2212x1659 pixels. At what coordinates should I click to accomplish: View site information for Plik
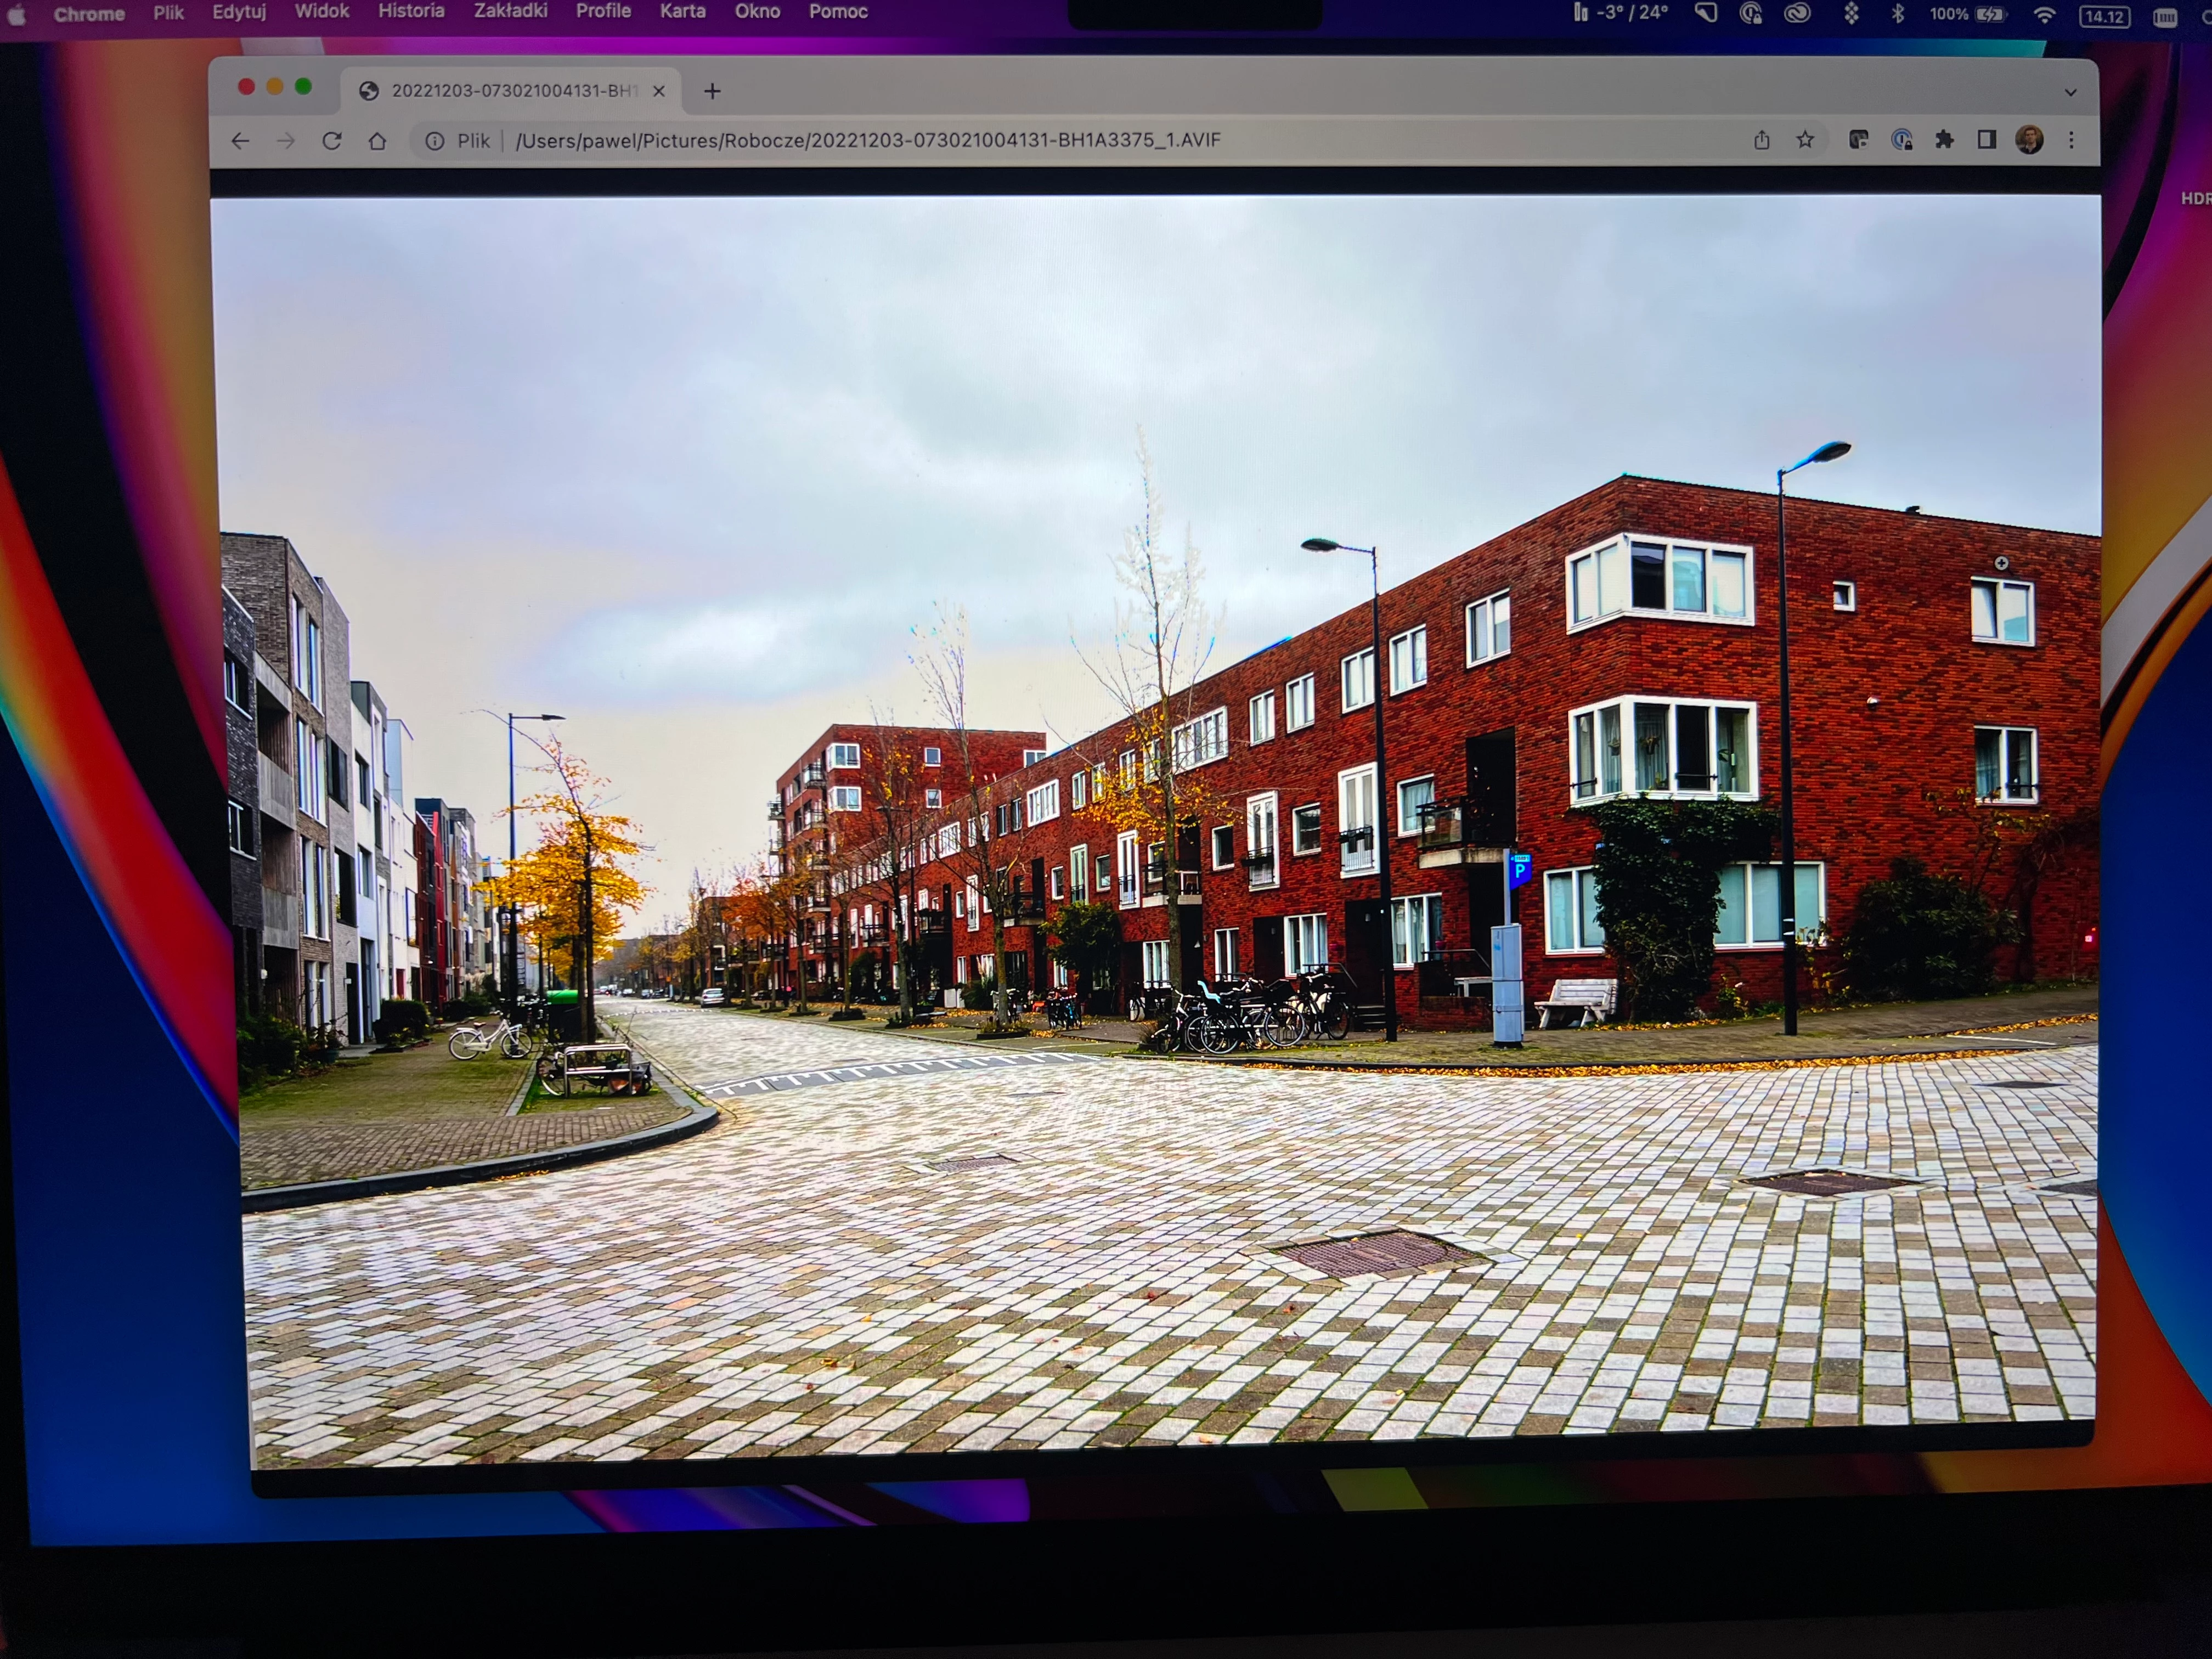pos(435,141)
